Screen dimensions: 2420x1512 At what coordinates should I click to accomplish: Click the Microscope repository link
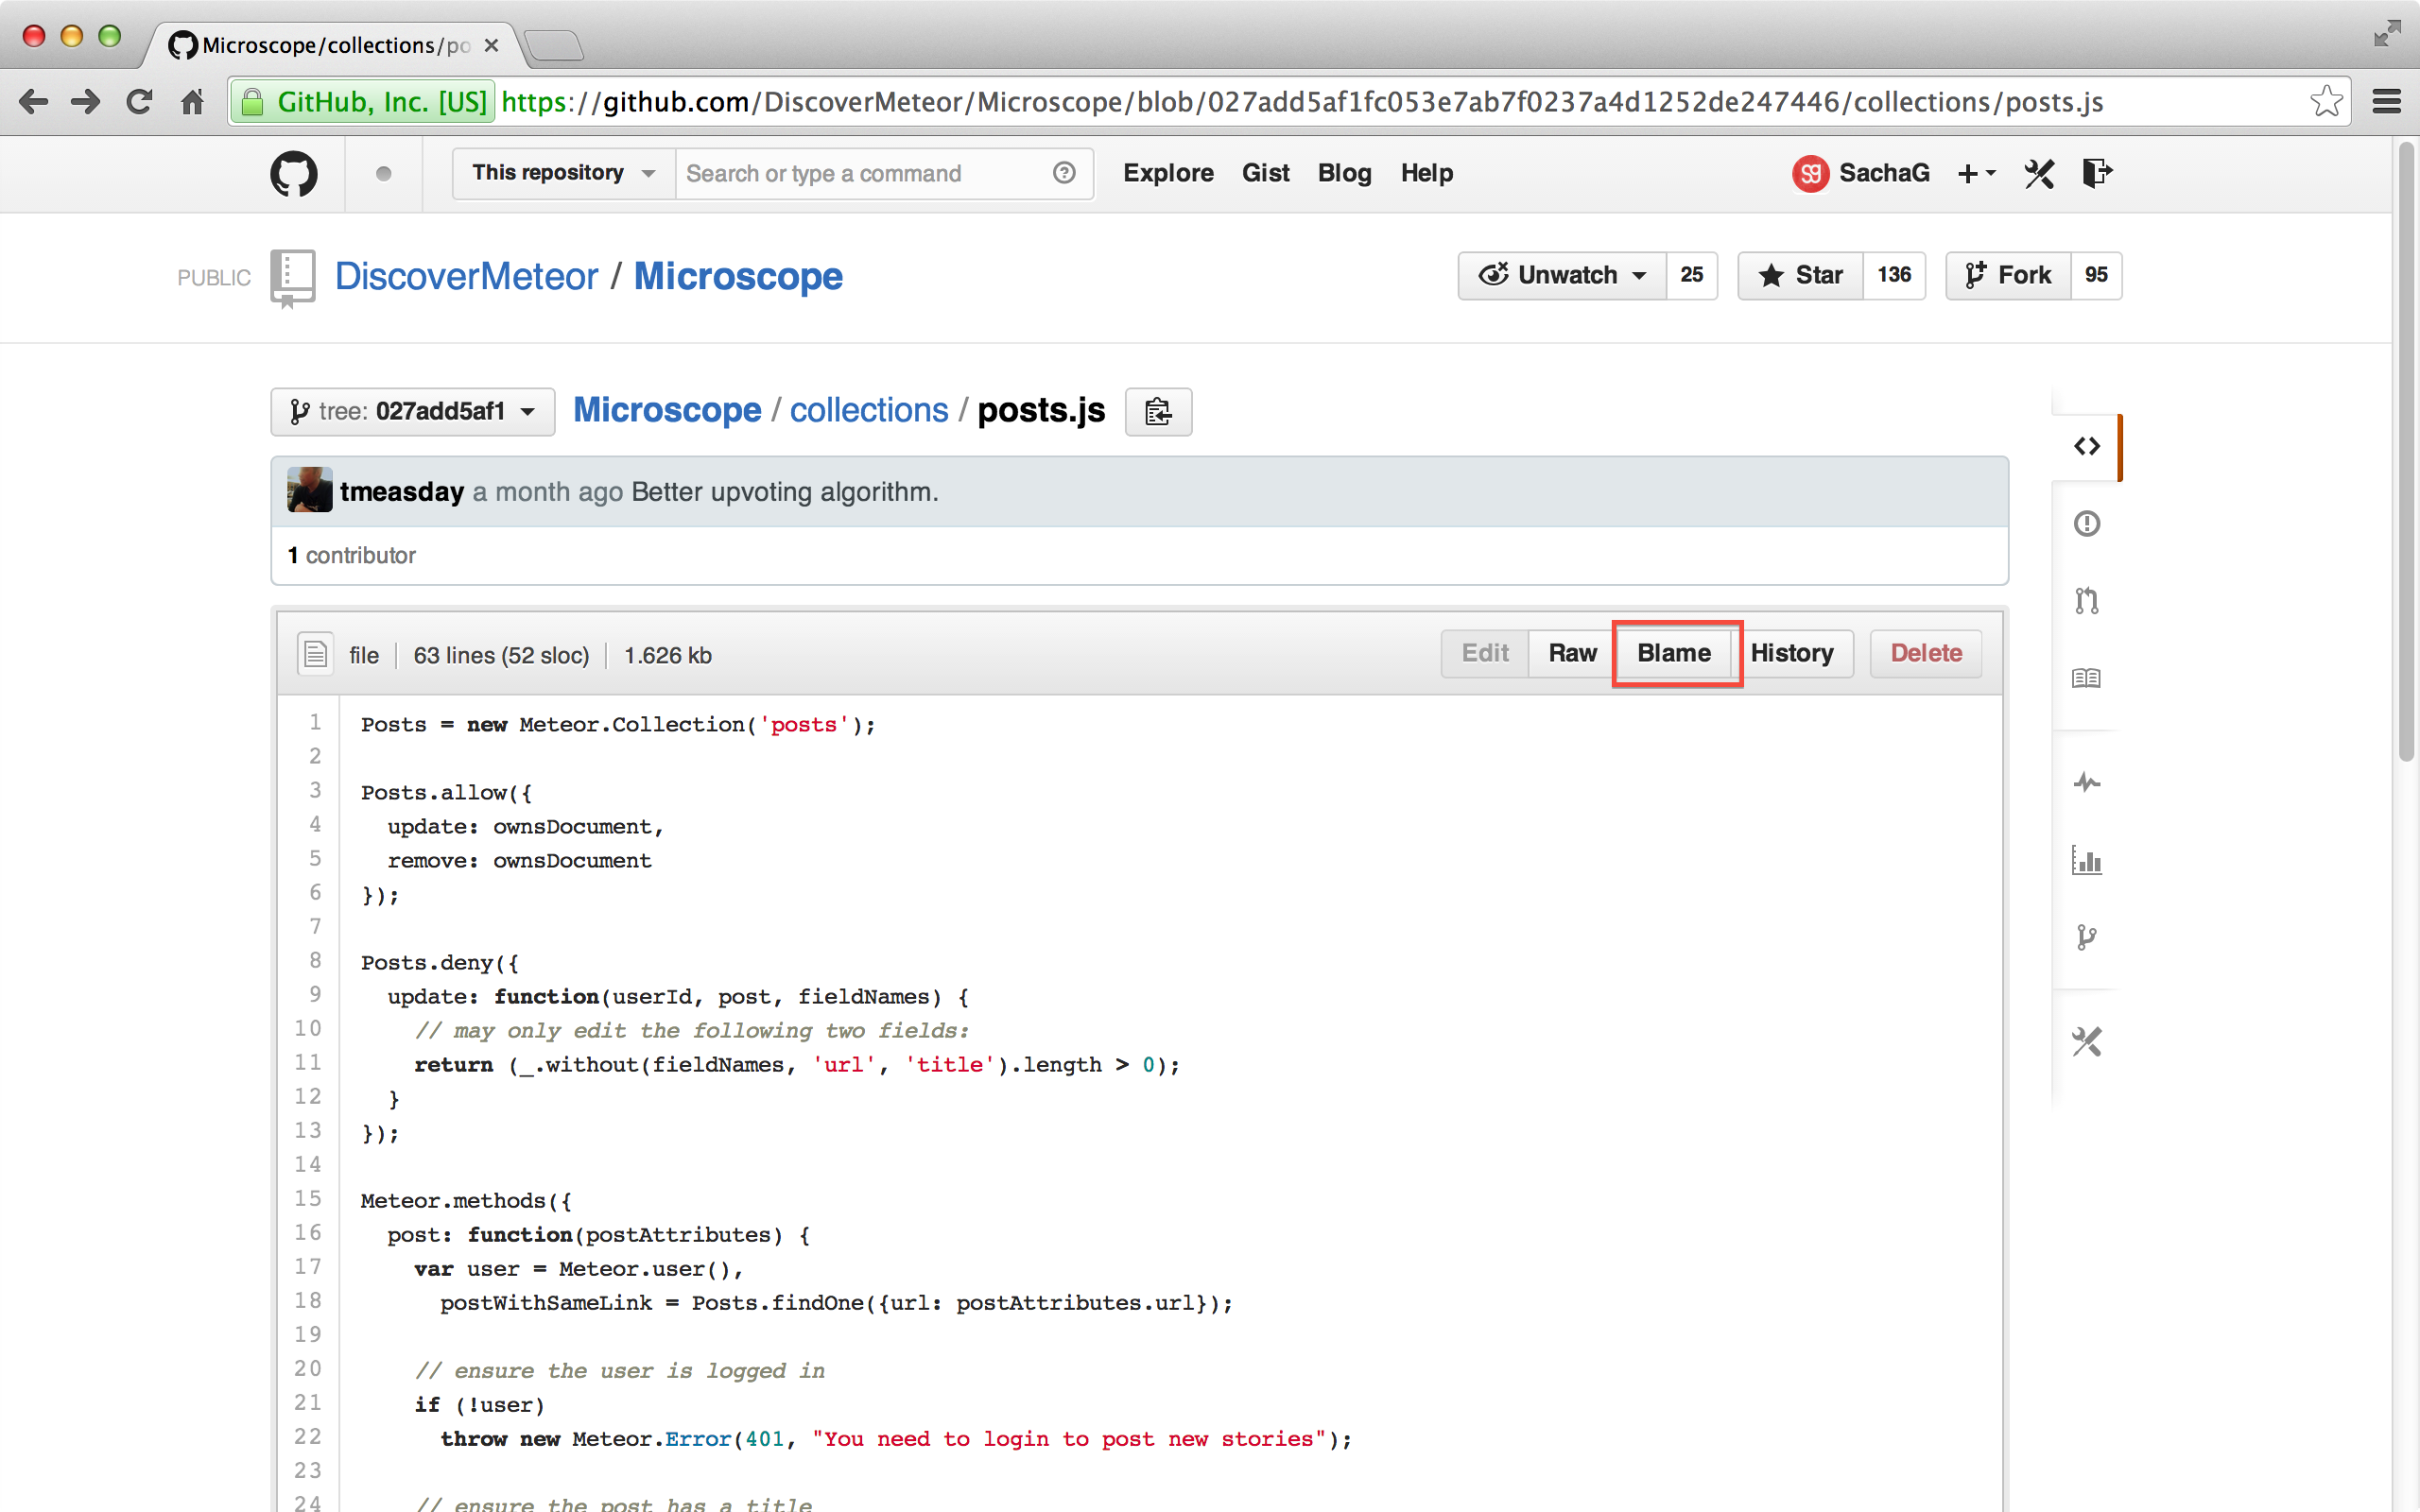[738, 275]
